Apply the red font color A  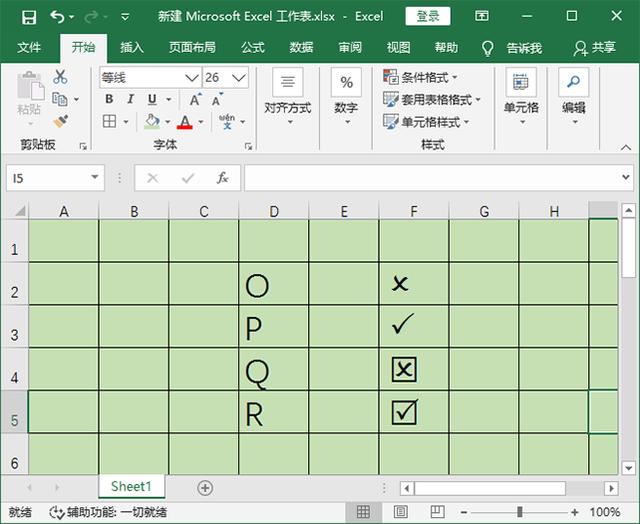184,122
